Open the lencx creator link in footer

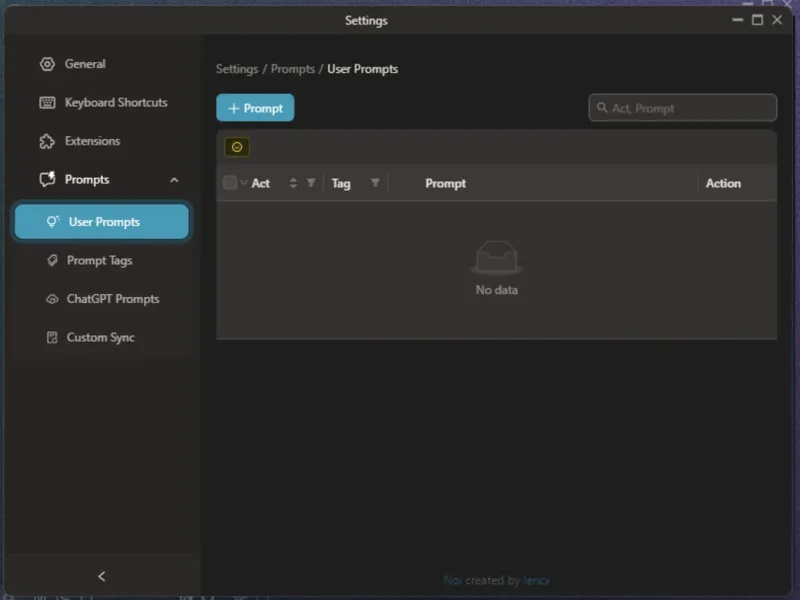click(x=536, y=580)
